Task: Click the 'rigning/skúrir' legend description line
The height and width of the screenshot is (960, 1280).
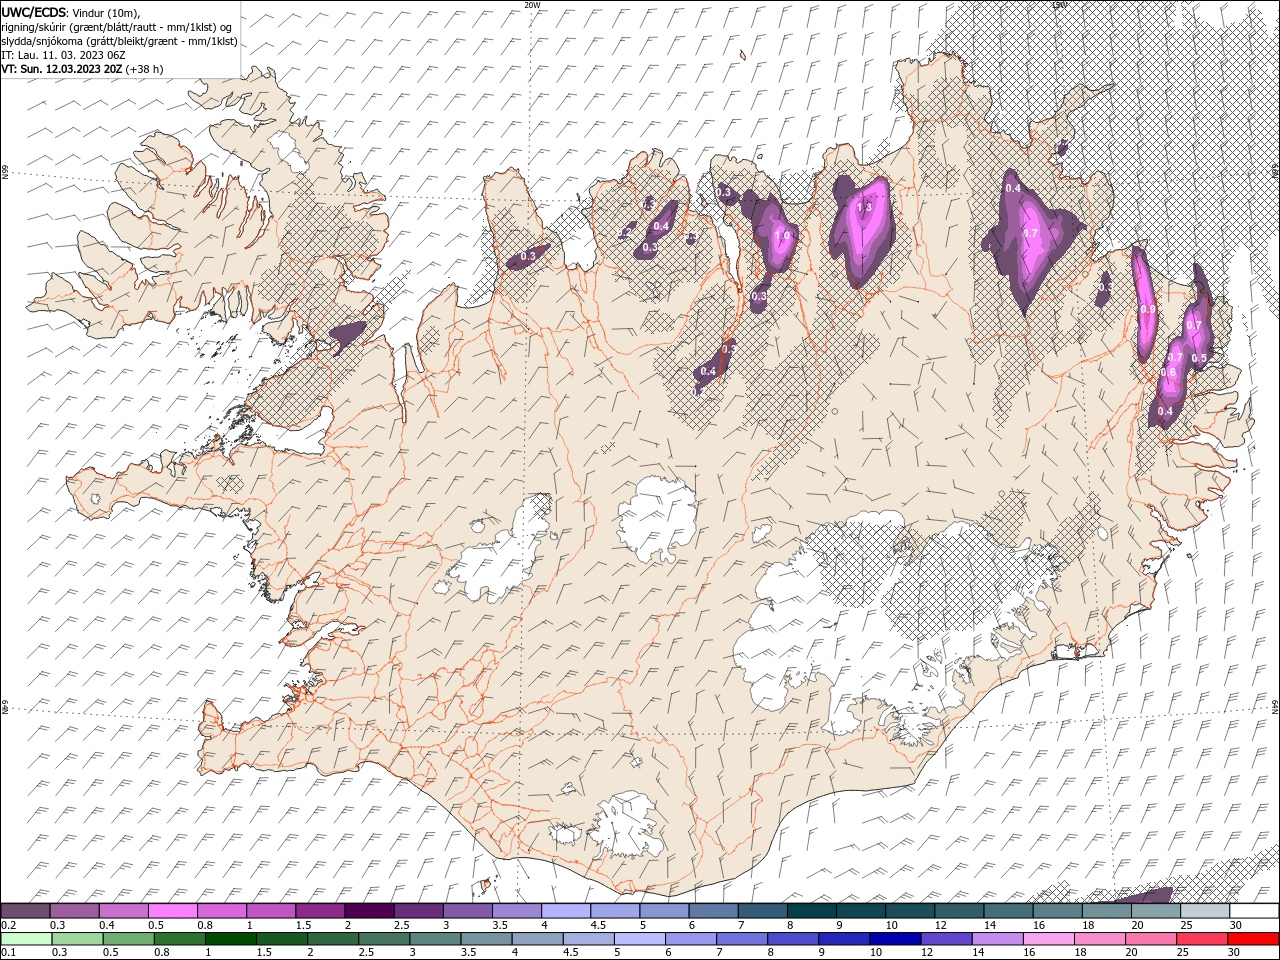Action: 118,27
